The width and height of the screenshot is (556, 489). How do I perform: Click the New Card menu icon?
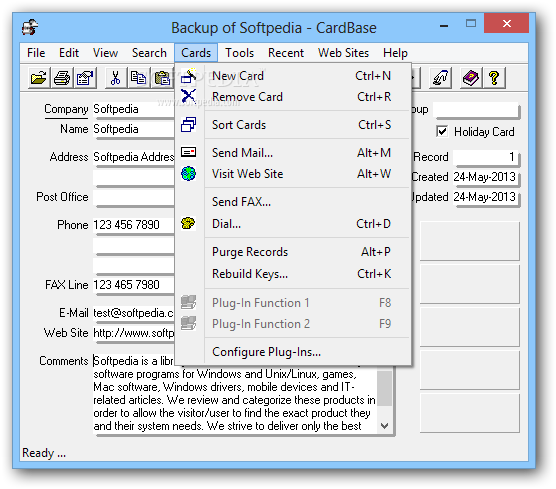188,76
